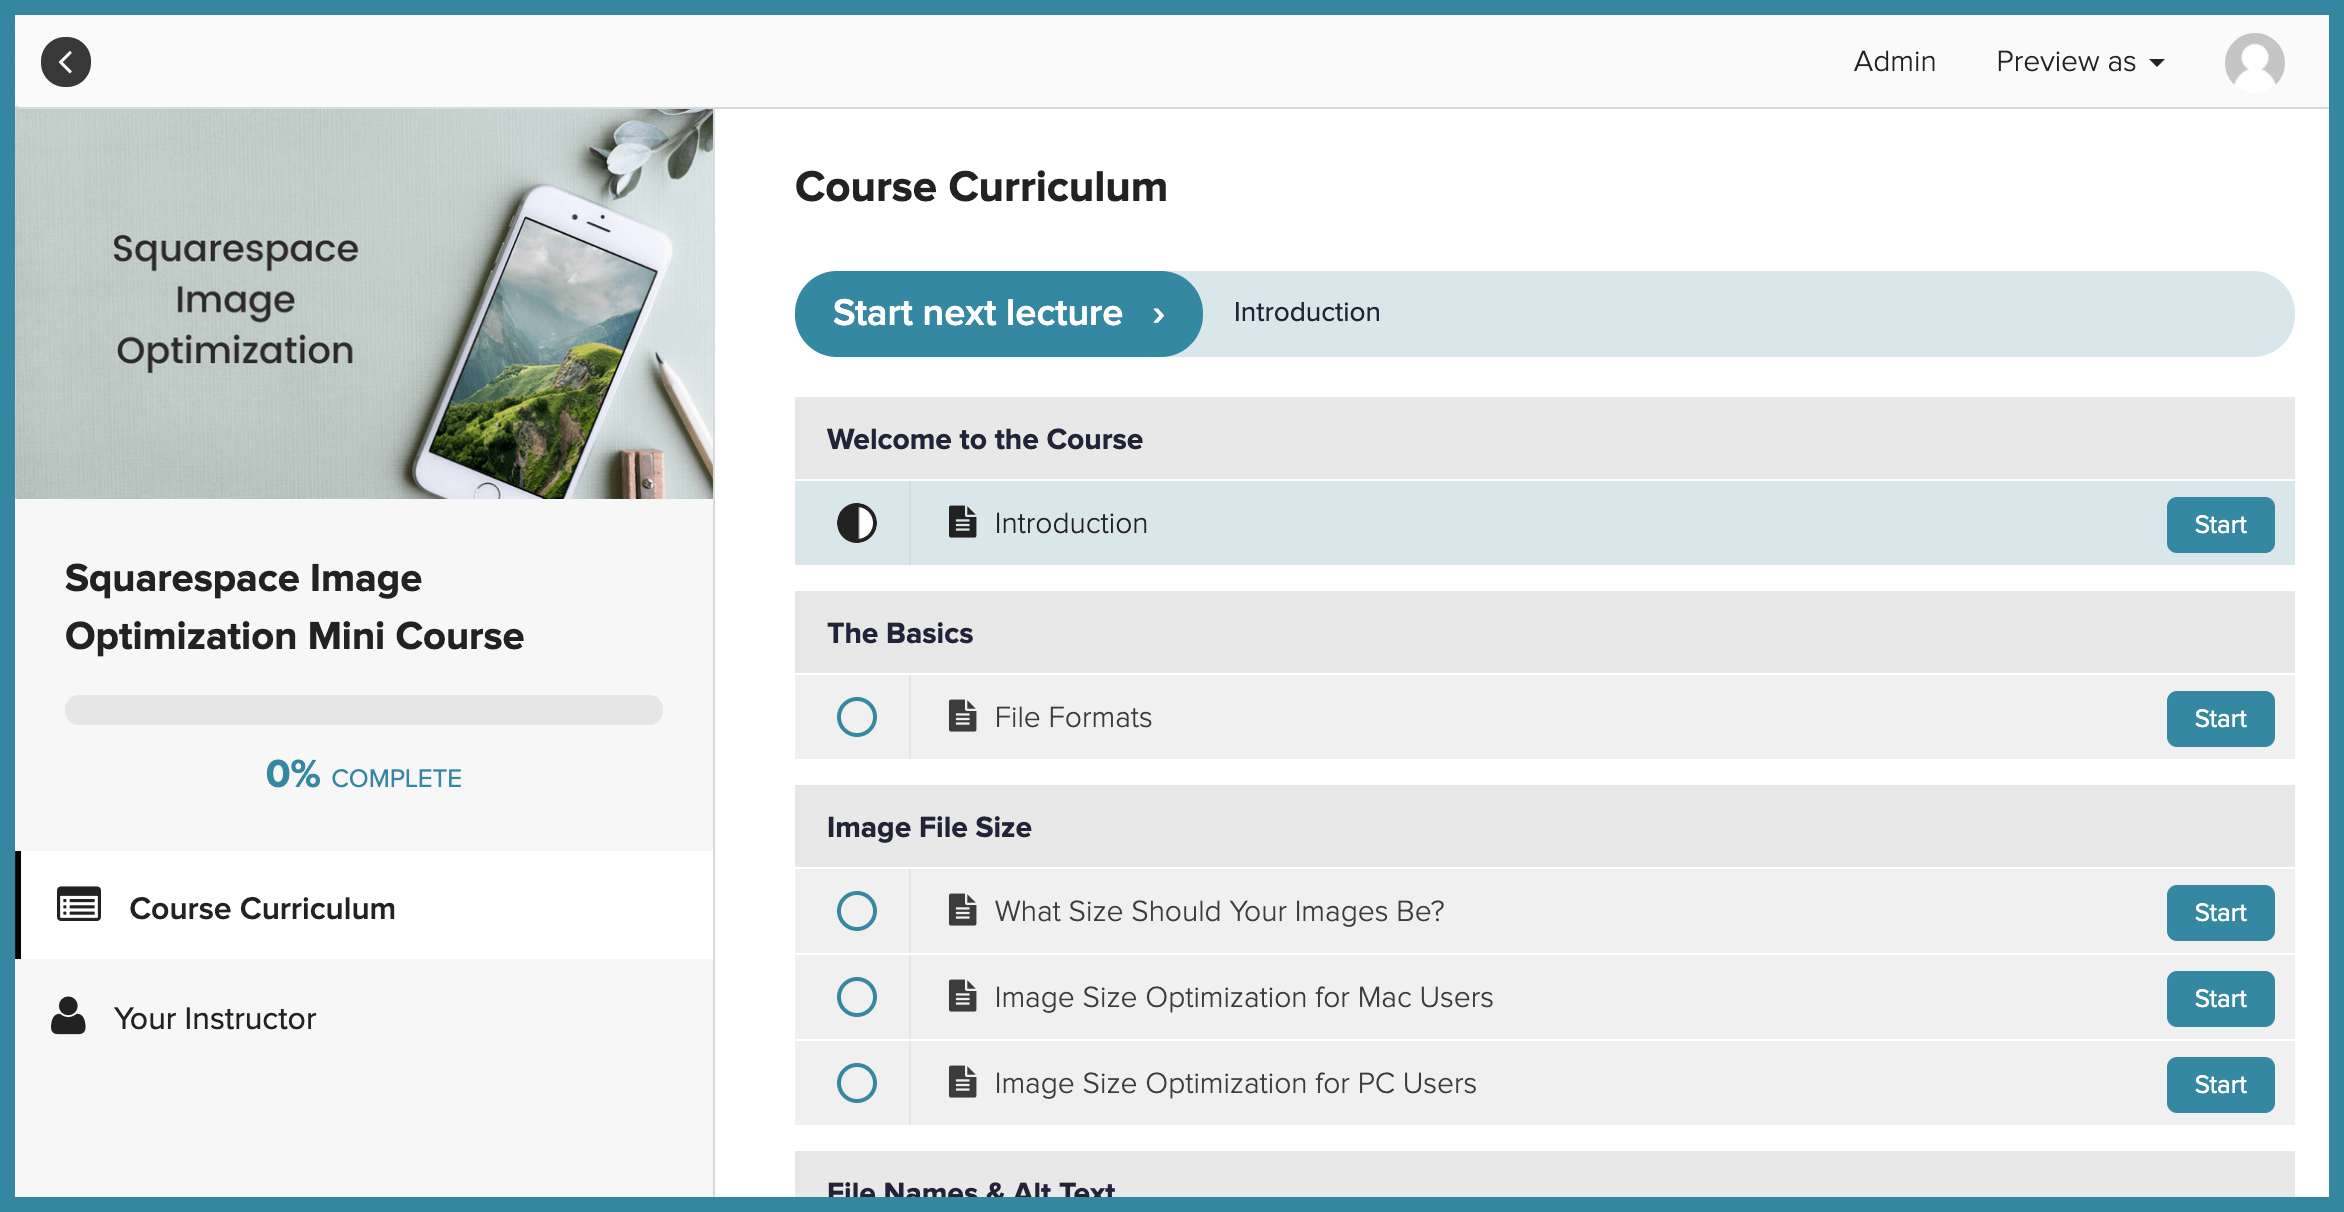Toggle the File Formats completion circle
2344x1212 pixels.
856,717
